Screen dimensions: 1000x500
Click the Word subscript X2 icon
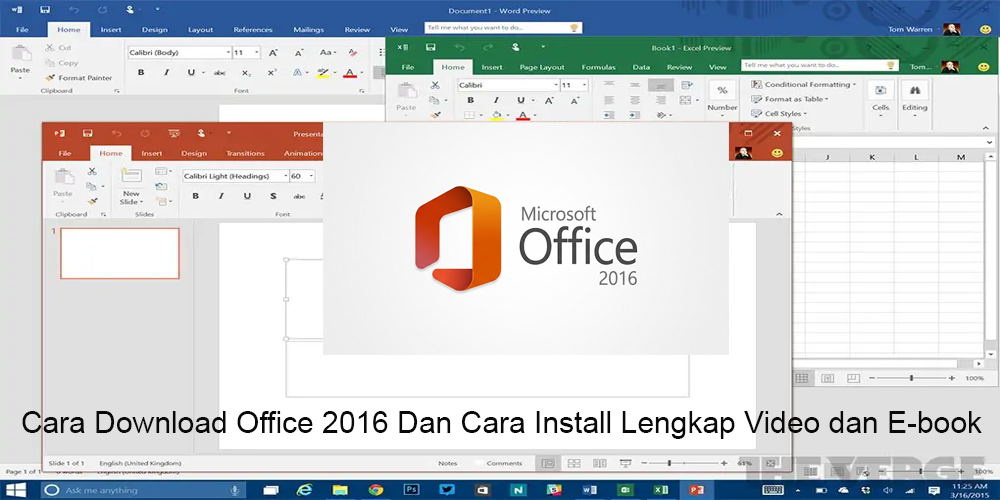[x=246, y=73]
